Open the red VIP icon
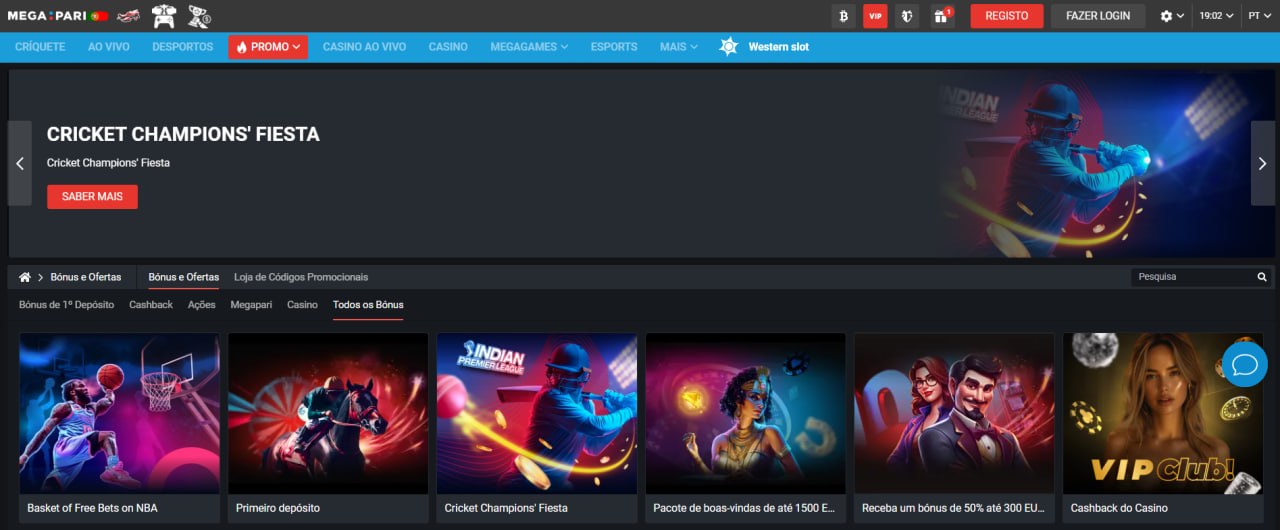Screen dimensions: 1280x530 coord(875,16)
